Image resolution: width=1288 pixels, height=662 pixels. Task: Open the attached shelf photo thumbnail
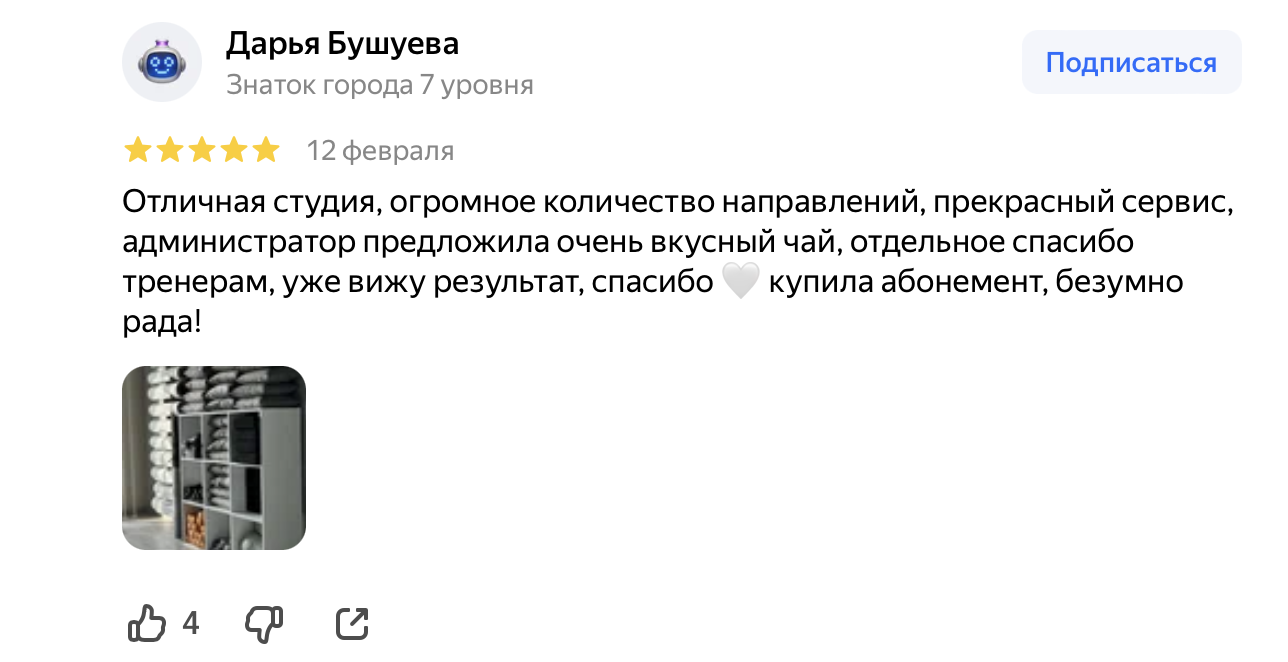click(214, 458)
